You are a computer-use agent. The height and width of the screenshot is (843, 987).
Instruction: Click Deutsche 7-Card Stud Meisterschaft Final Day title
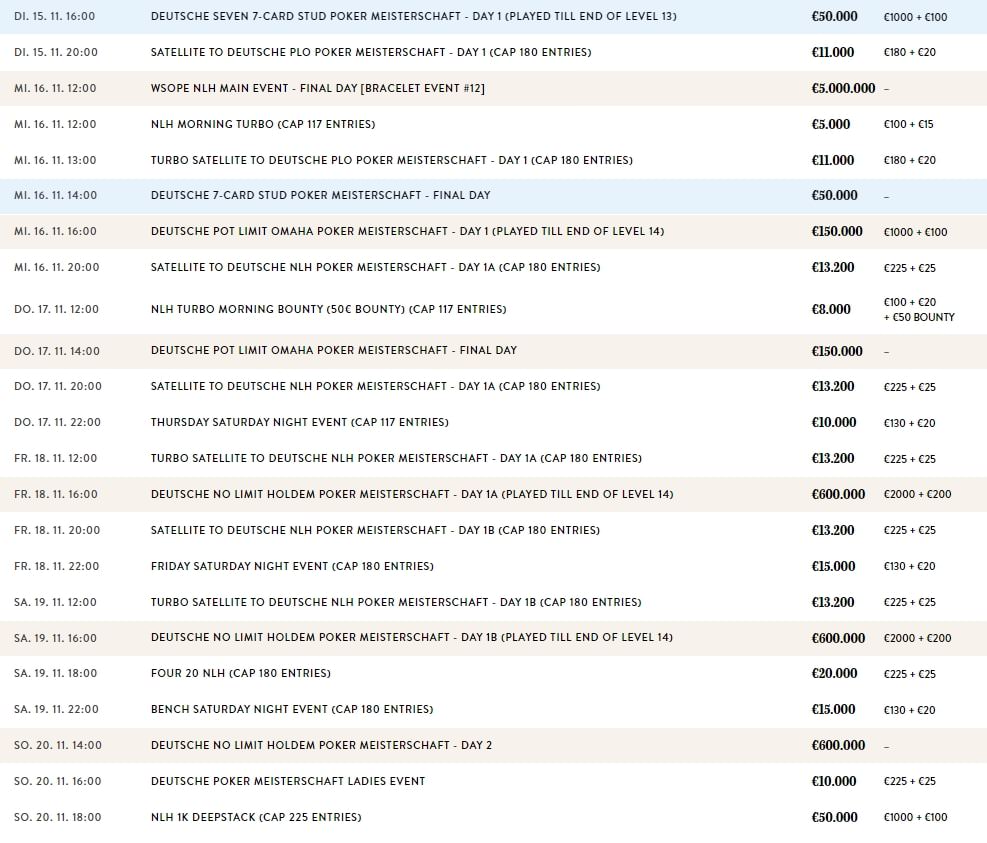click(320, 195)
